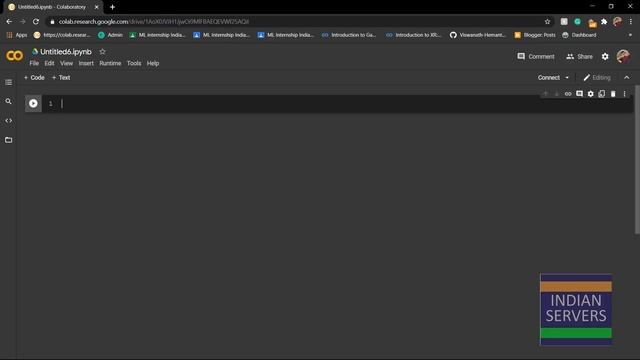Image resolution: width=640 pixels, height=360 pixels.
Task: Rename the notebook title Untitled6.ipynb
Action: click(66, 52)
